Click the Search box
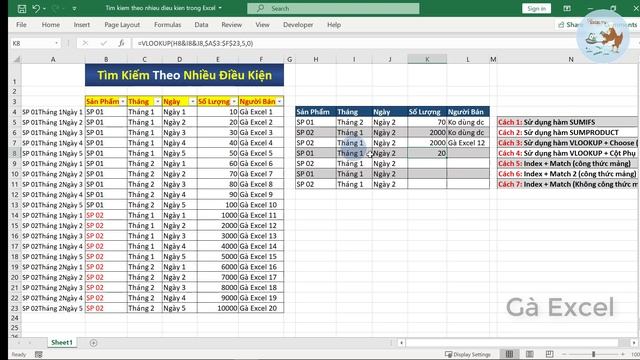 click(x=333, y=8)
